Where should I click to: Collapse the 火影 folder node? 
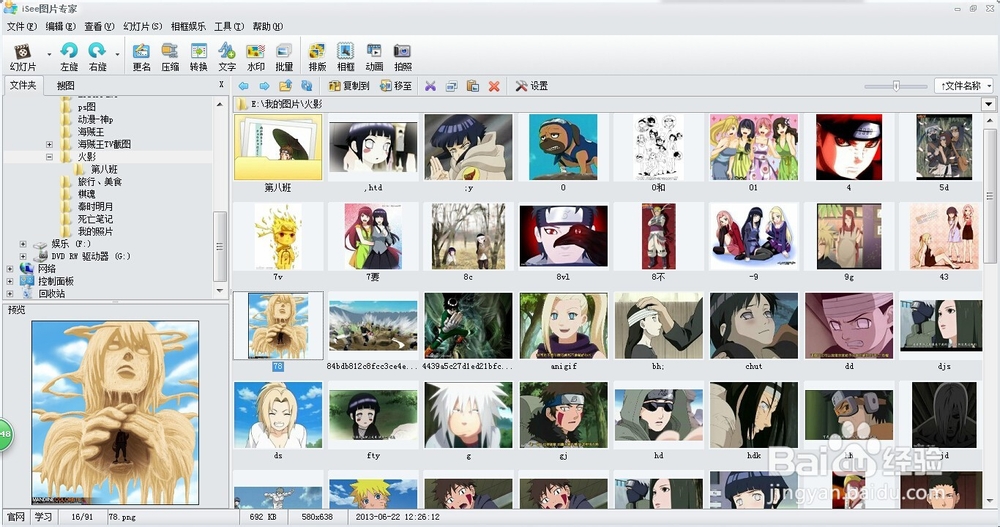pos(49,156)
